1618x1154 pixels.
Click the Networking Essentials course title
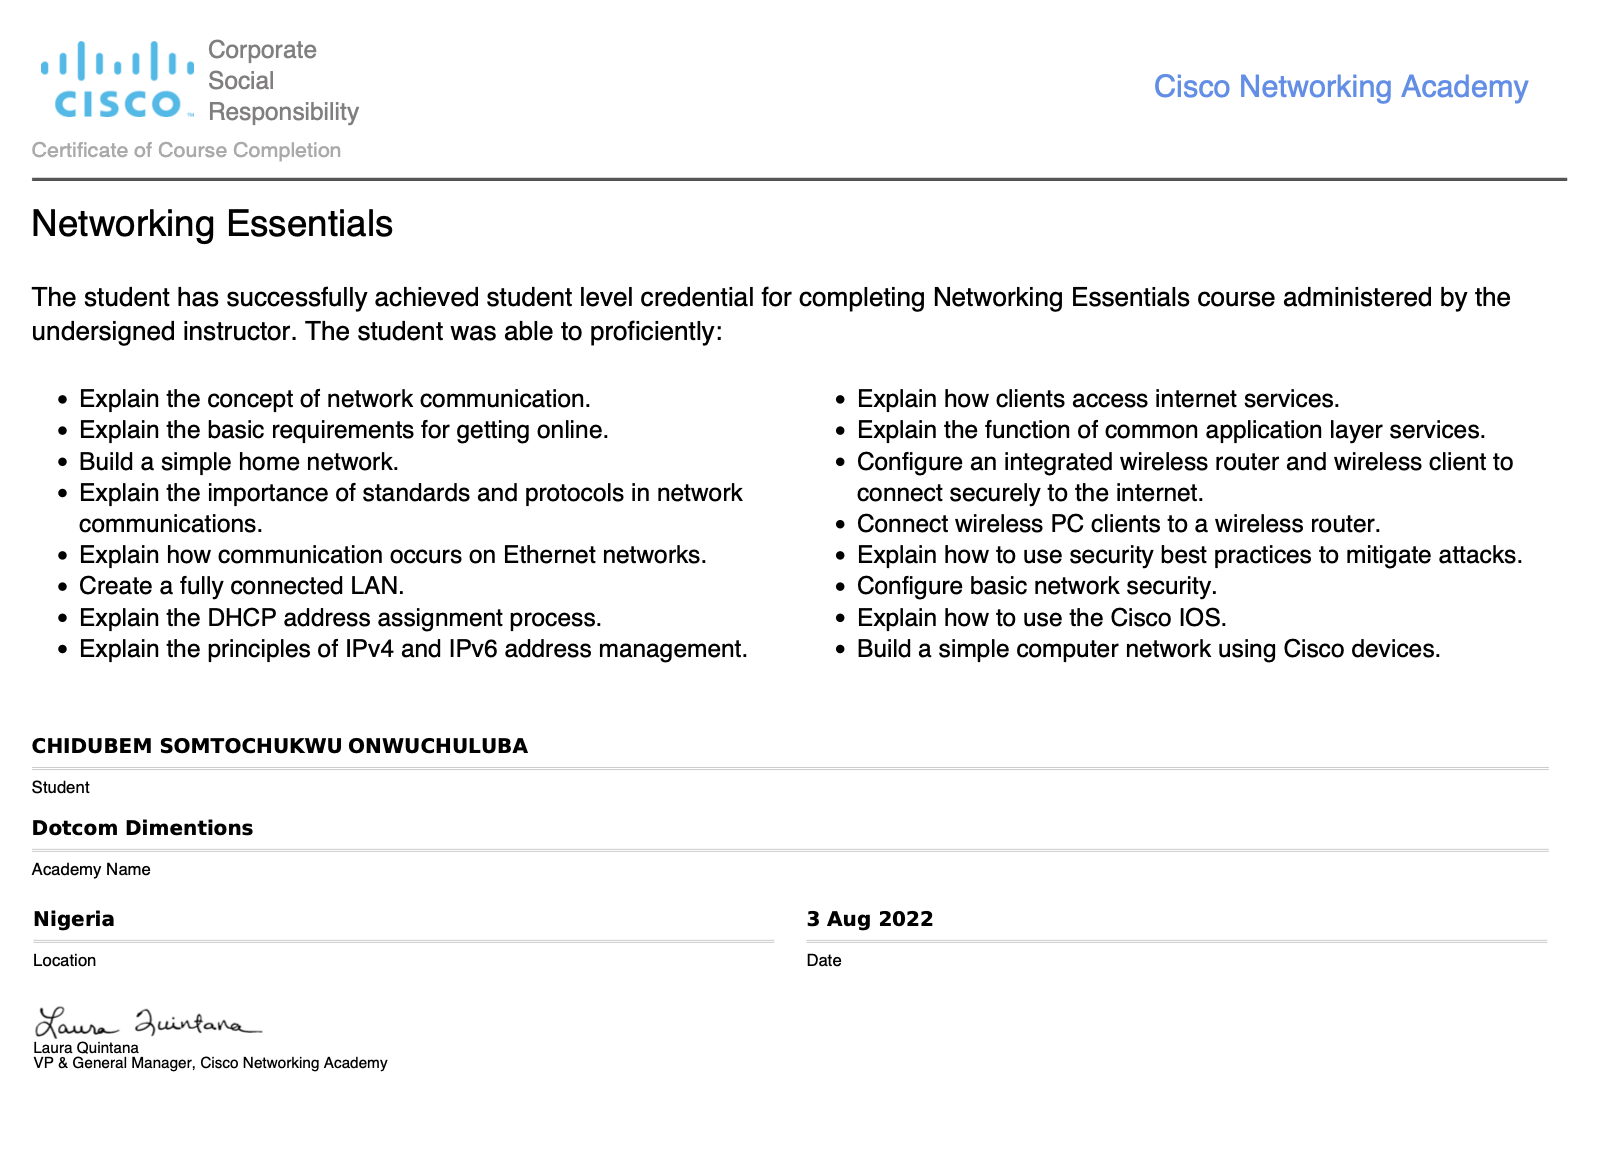point(212,224)
